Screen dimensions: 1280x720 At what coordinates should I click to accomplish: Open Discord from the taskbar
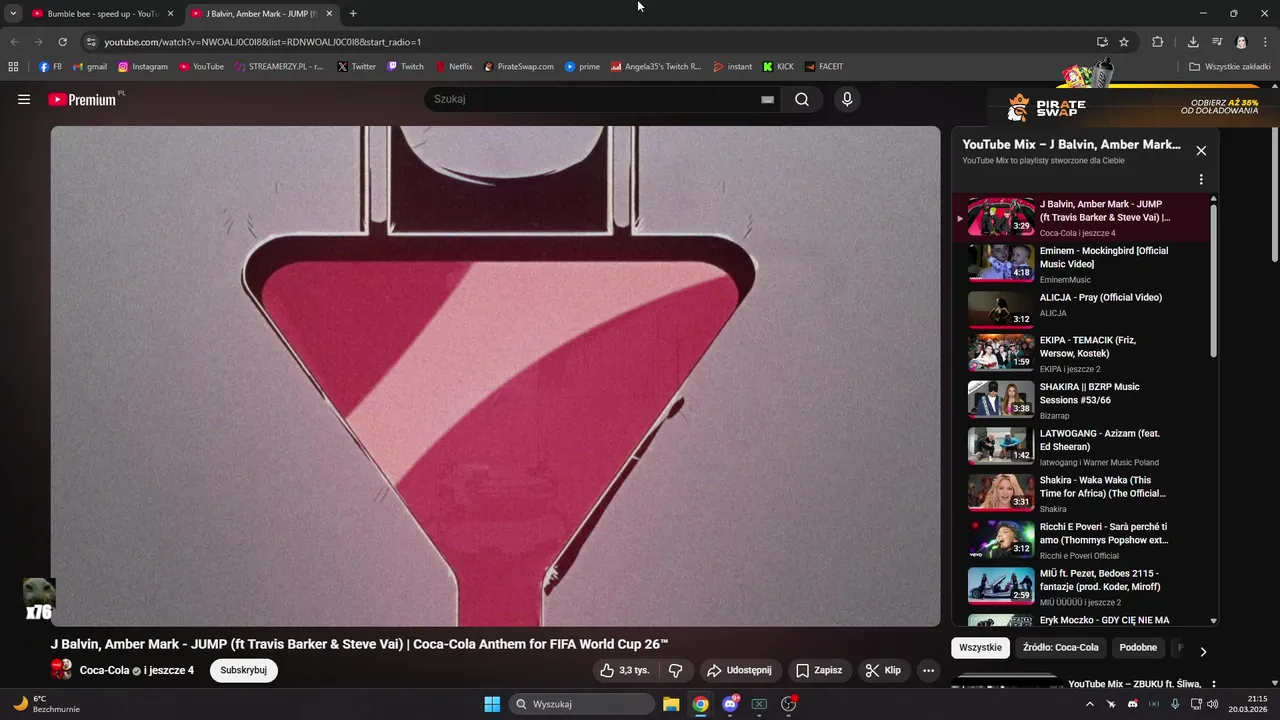point(730,704)
